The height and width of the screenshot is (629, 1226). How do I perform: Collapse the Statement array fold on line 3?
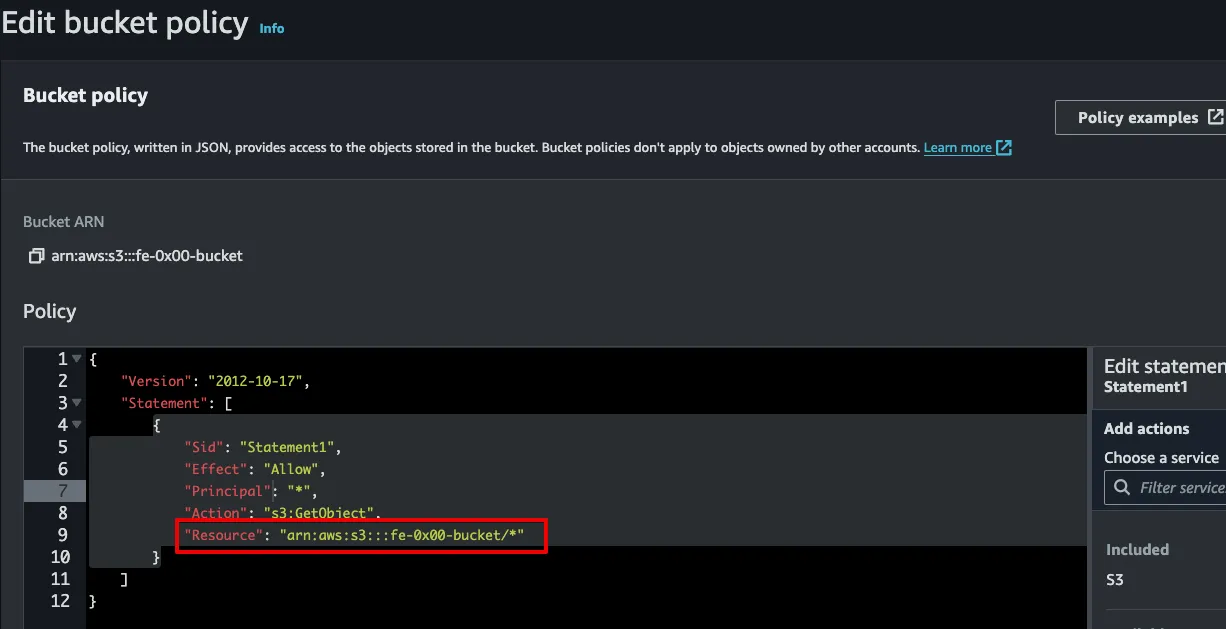[77, 403]
